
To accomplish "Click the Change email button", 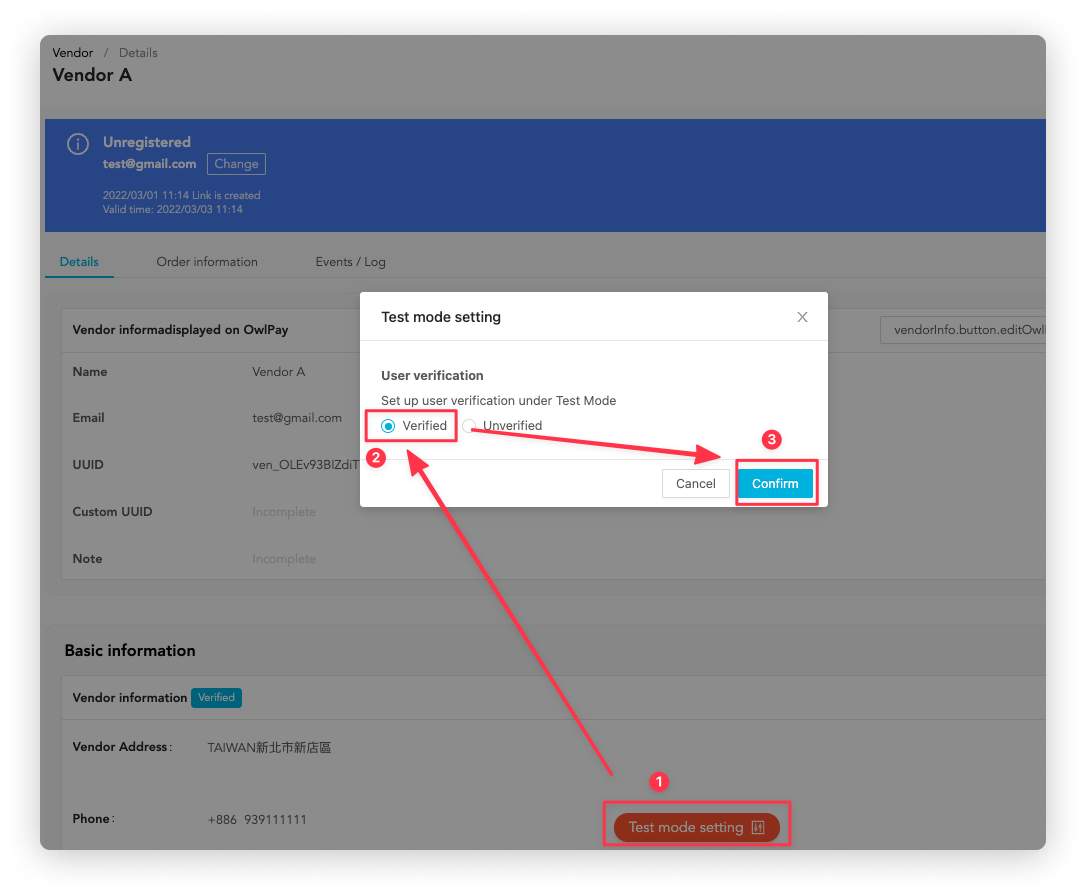I will (x=236, y=163).
